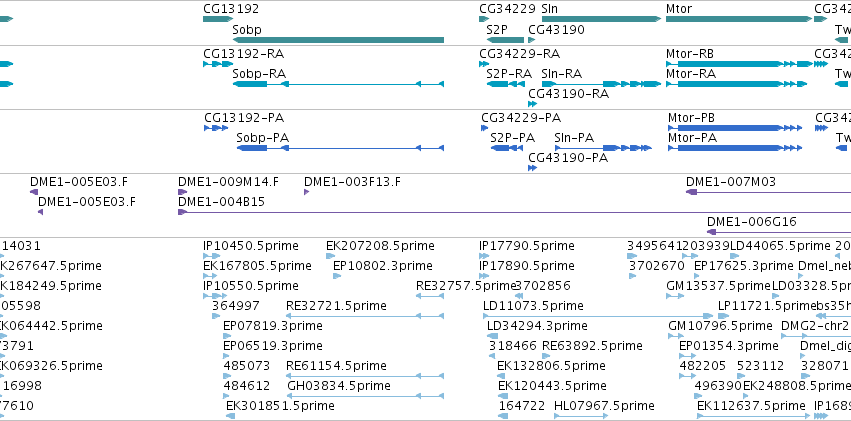Click the DME1-003F13.F clone marker

(x=306, y=192)
